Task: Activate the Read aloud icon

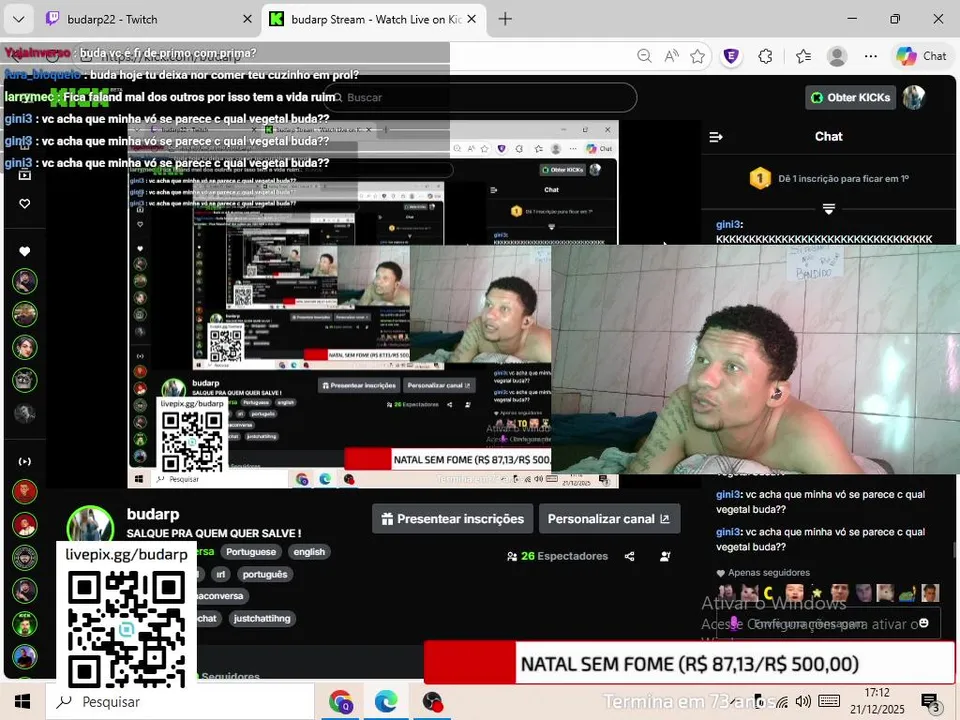Action: coord(671,56)
